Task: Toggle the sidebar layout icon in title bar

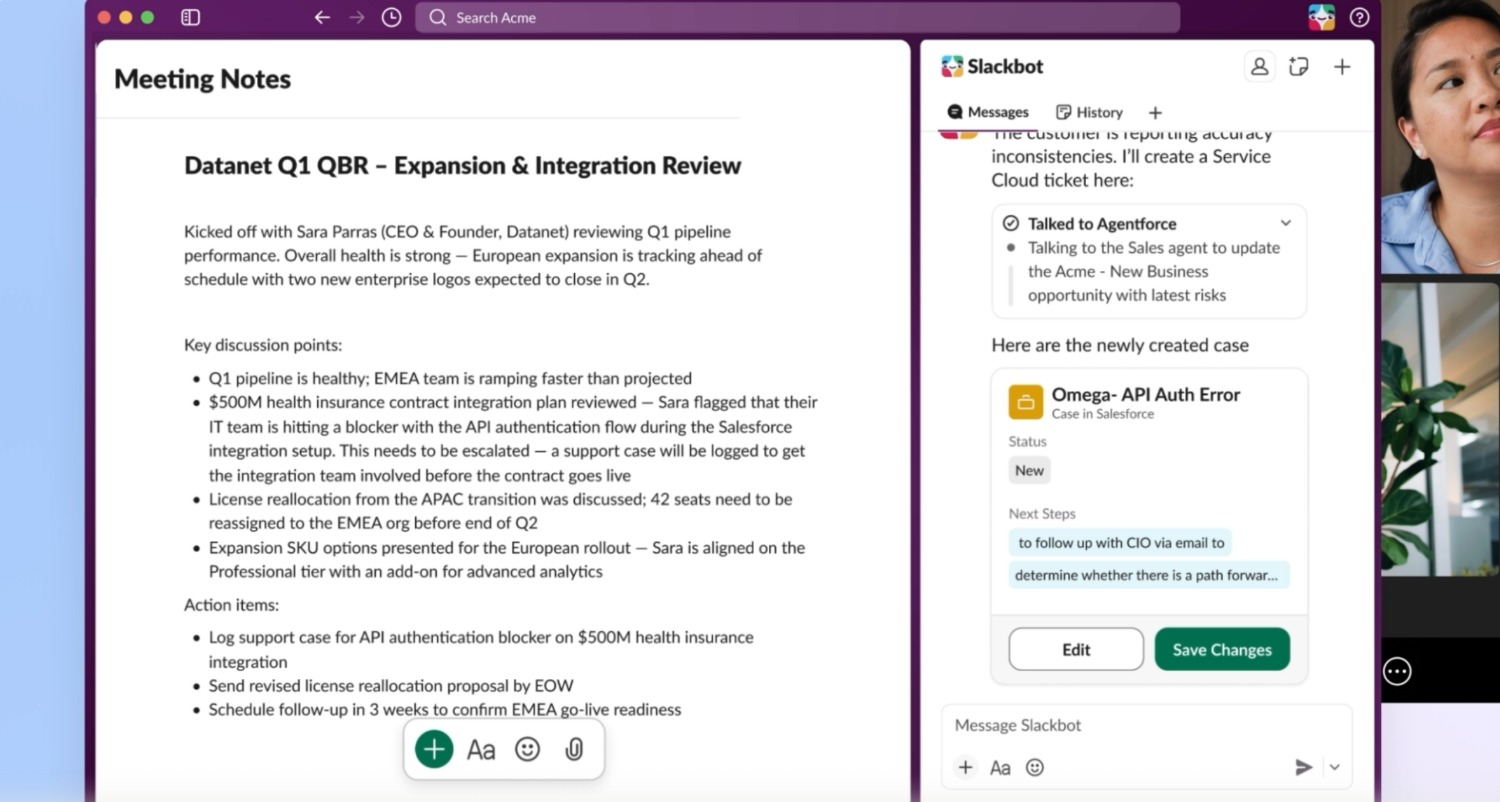Action: coord(190,17)
